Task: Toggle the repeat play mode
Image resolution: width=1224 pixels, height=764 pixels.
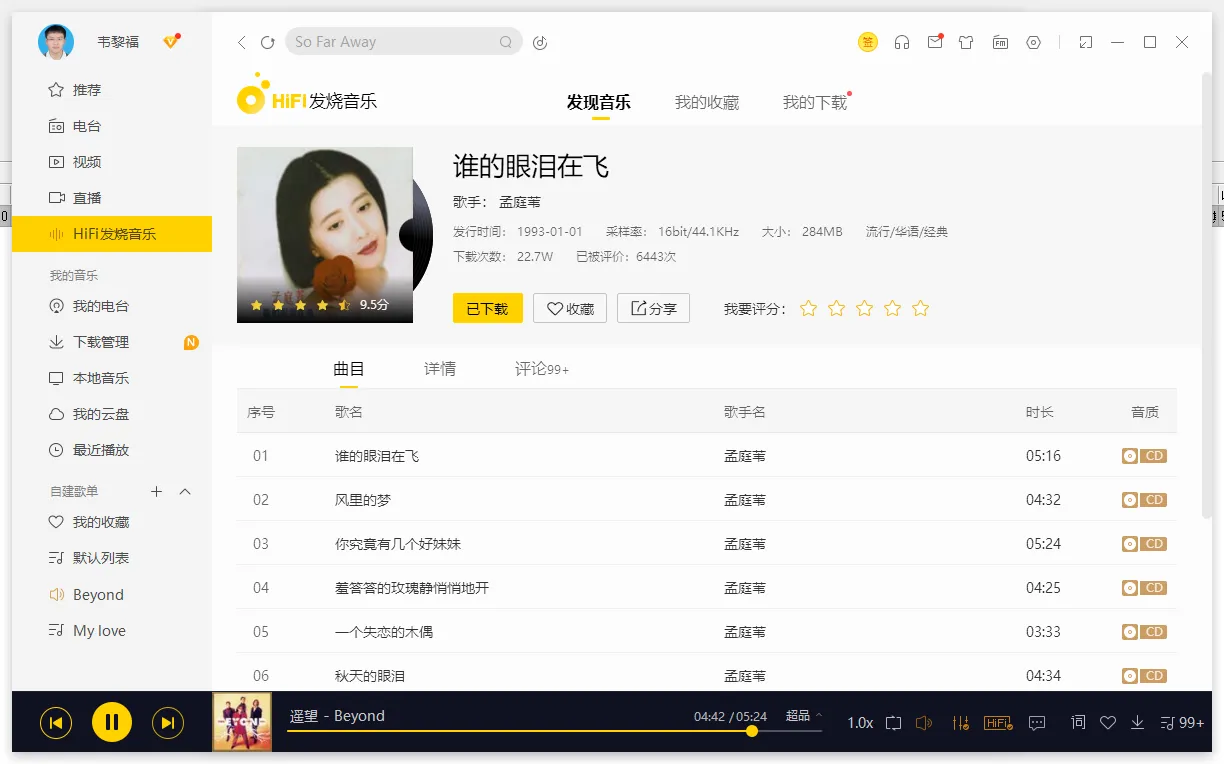Action: point(891,722)
